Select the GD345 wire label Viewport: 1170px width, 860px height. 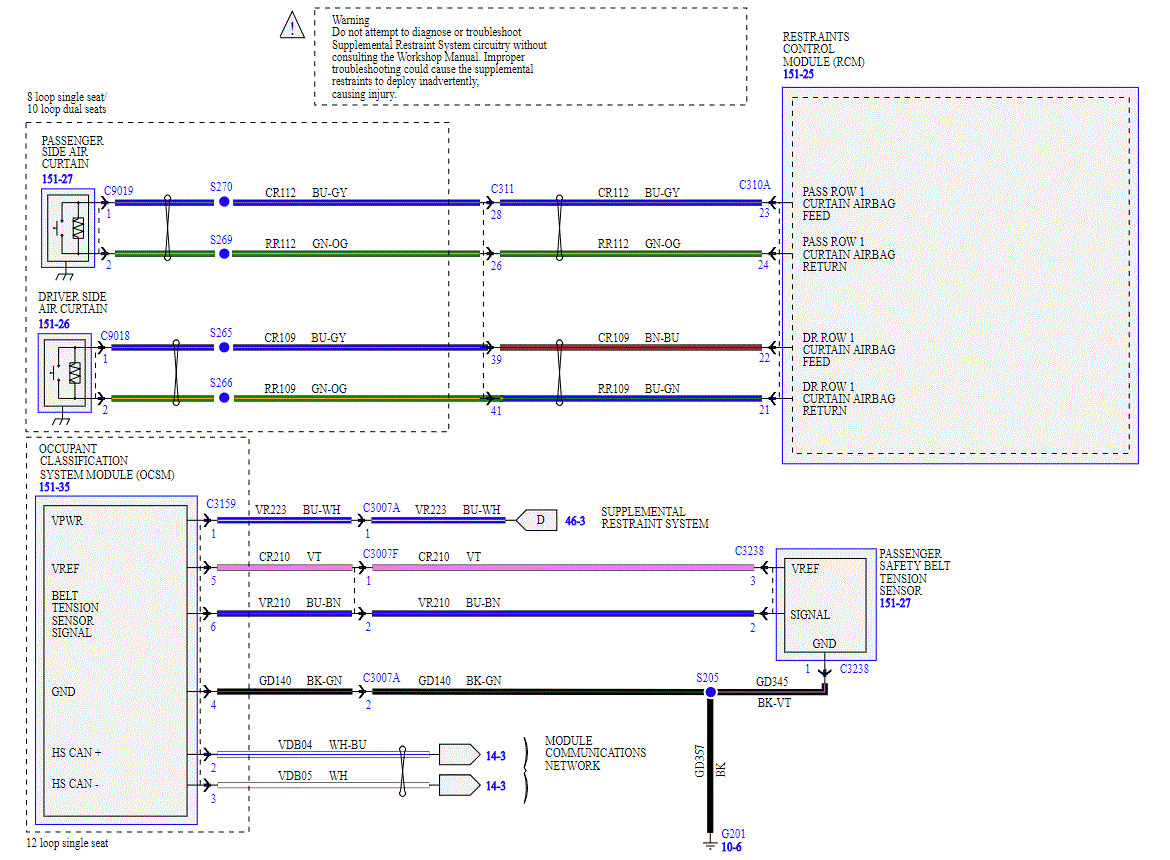click(772, 682)
